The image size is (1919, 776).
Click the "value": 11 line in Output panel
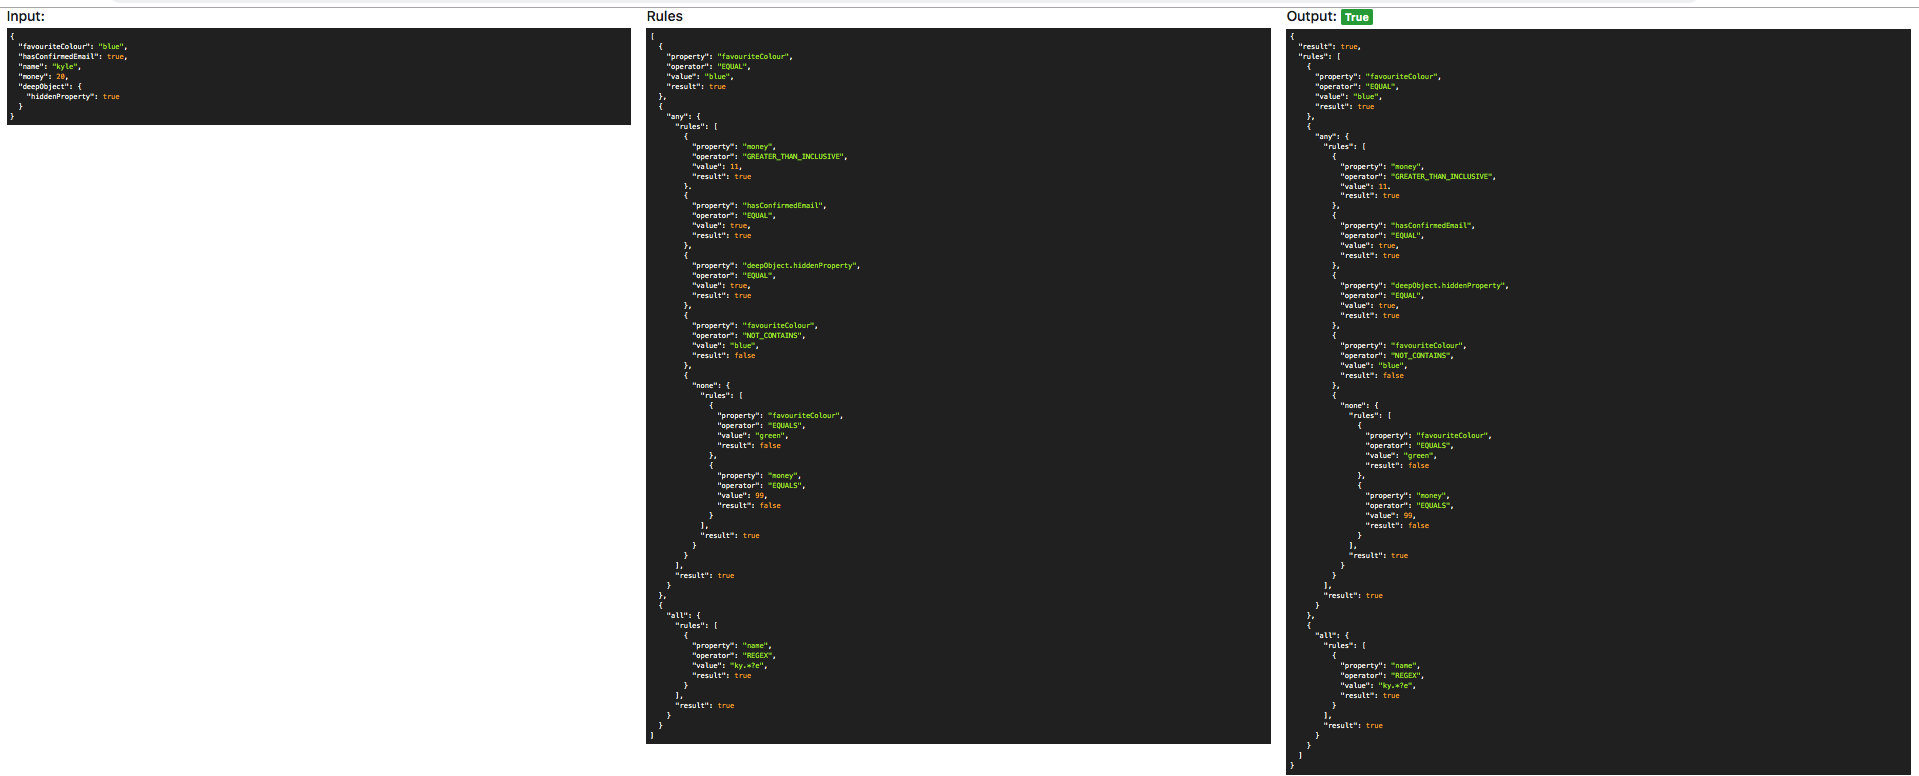pos(1365,187)
